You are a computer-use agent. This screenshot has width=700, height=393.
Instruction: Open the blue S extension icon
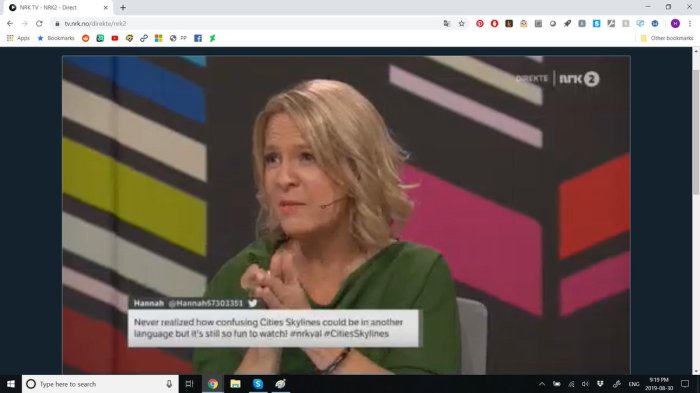point(596,24)
